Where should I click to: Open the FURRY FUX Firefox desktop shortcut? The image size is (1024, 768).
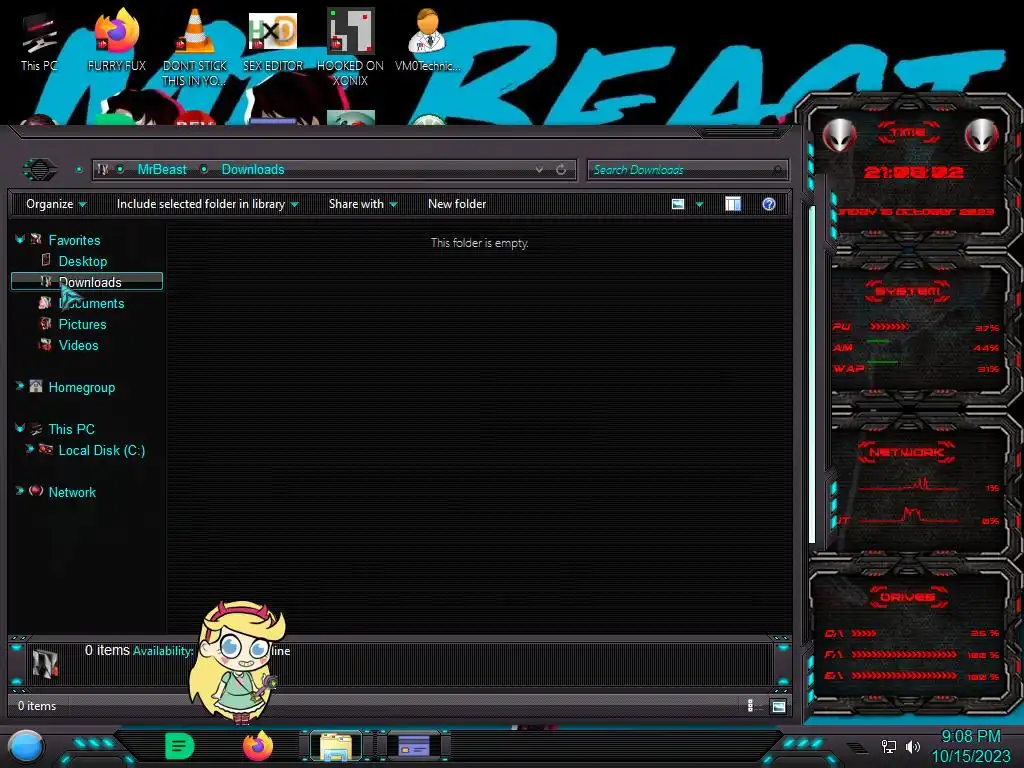pyautogui.click(x=117, y=40)
